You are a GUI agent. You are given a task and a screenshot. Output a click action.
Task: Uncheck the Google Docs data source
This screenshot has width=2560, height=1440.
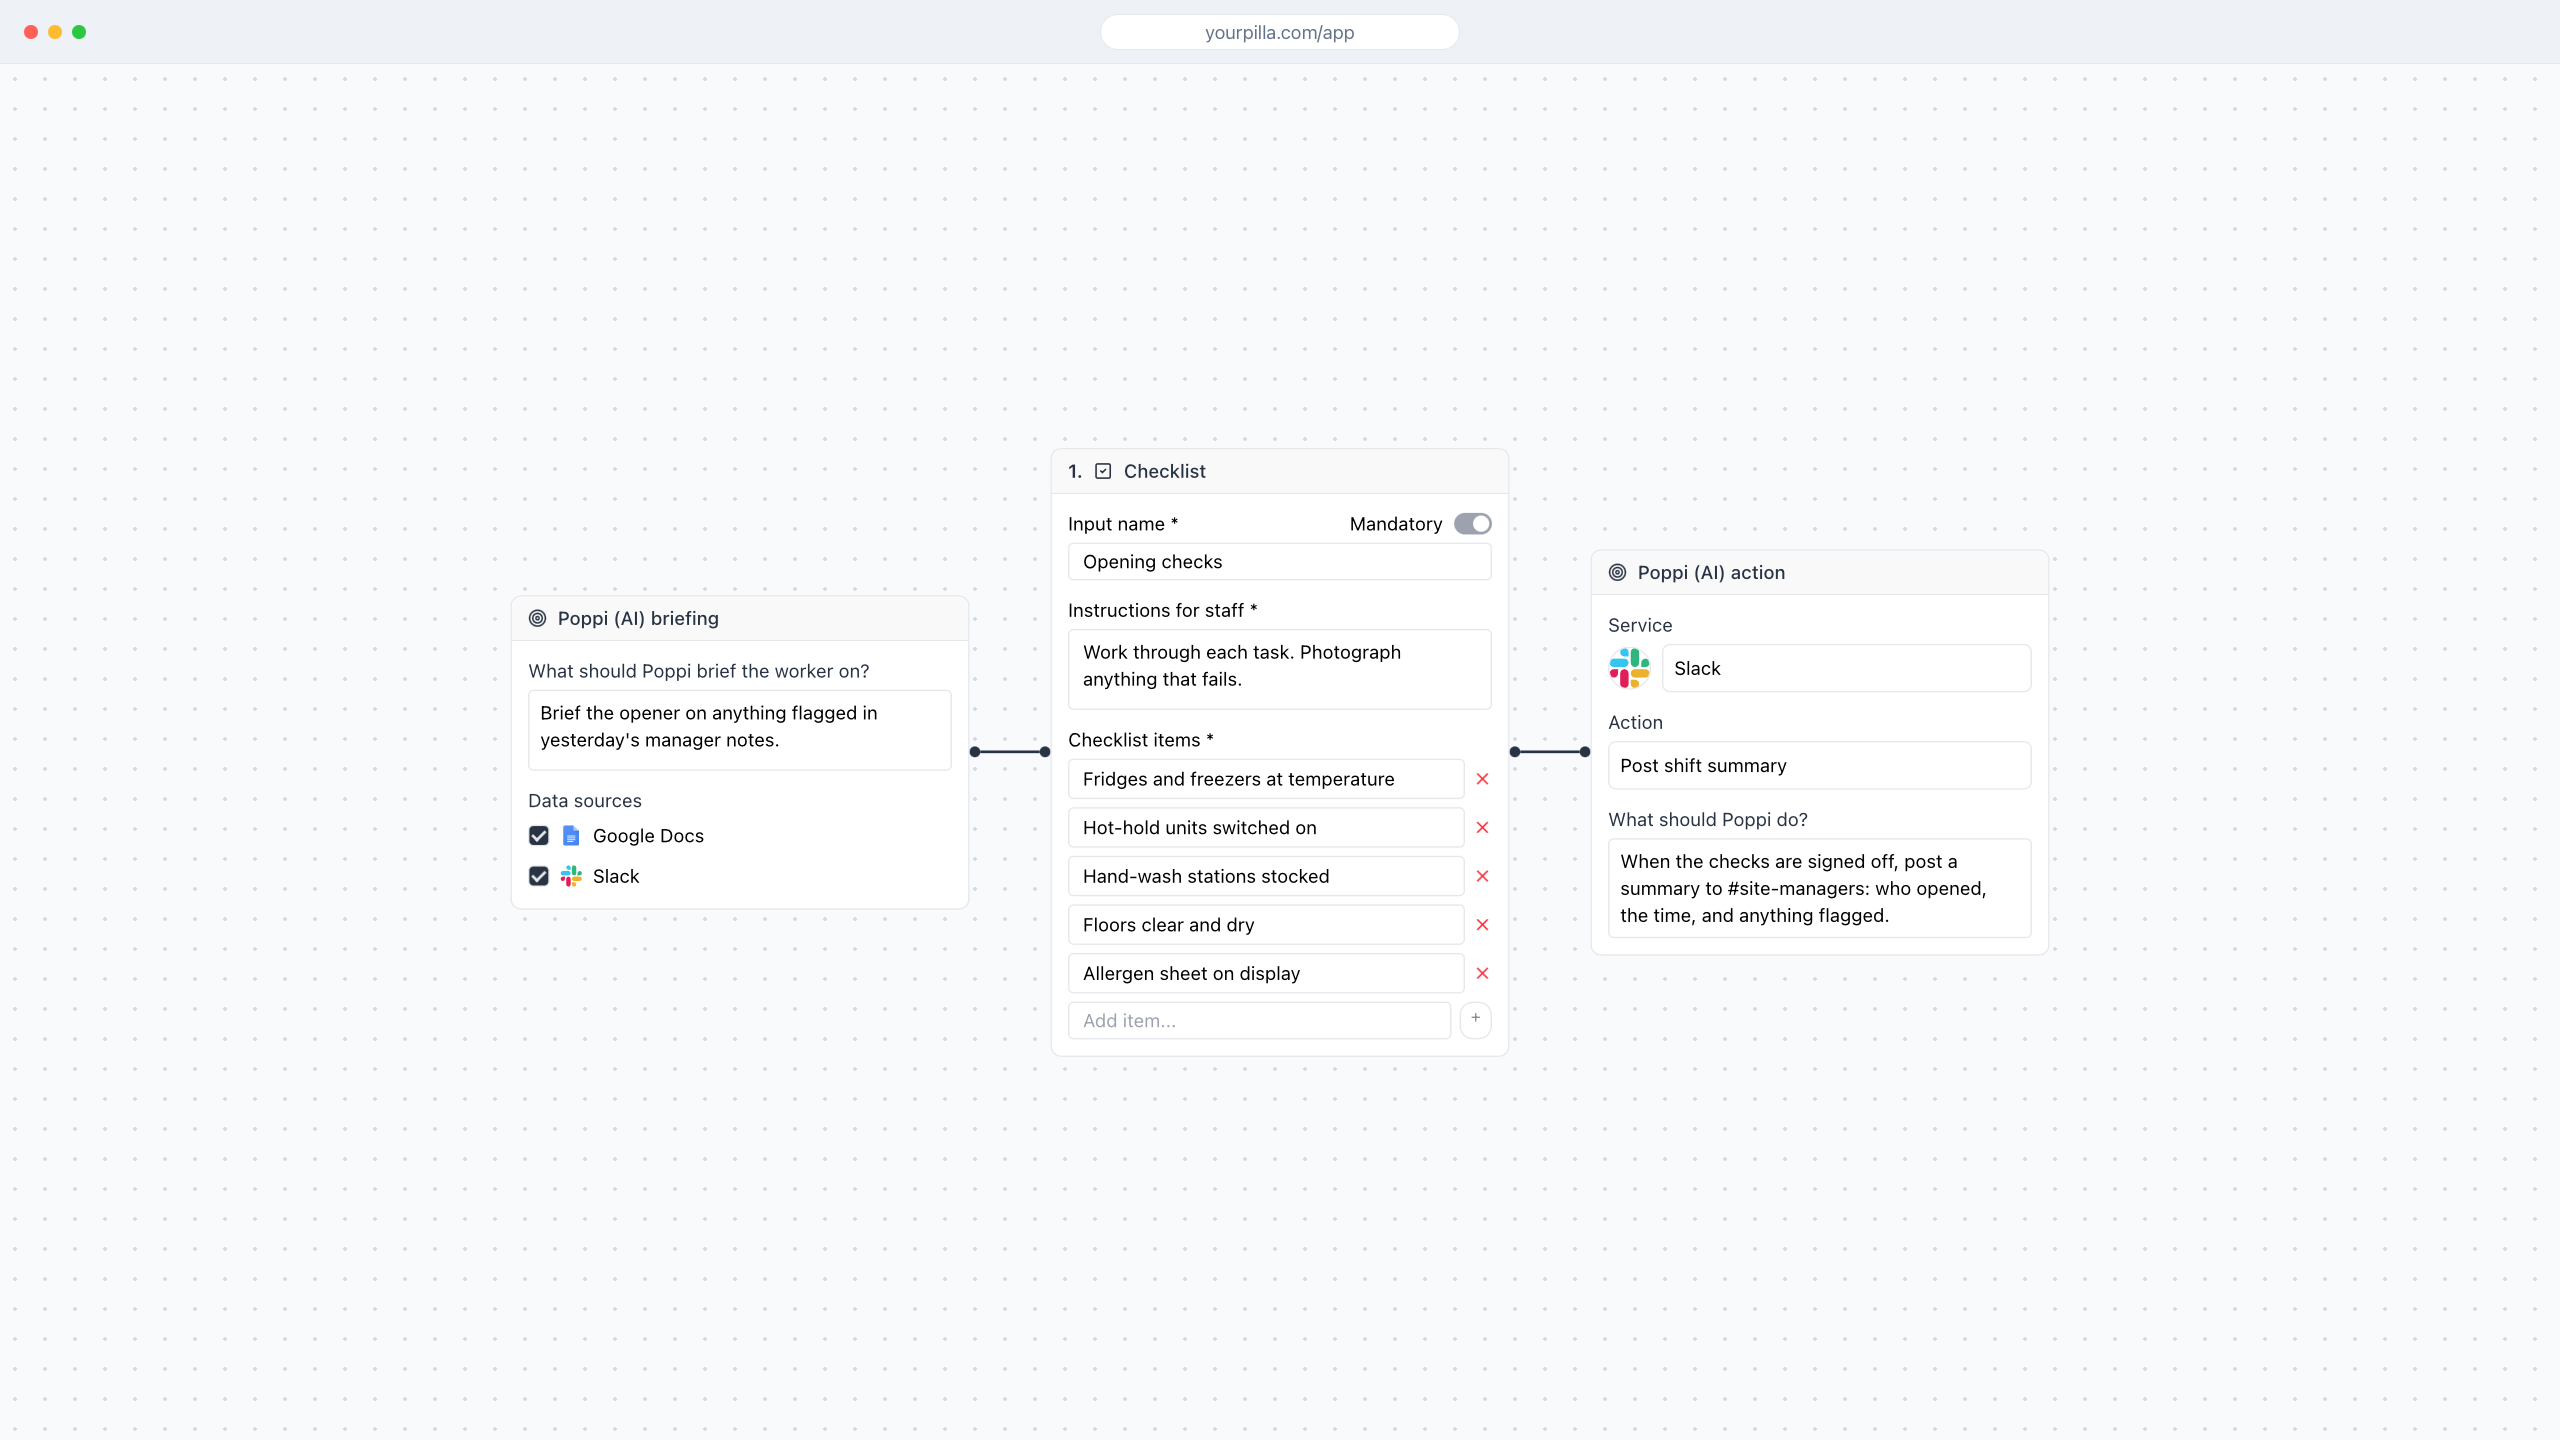tap(538, 835)
